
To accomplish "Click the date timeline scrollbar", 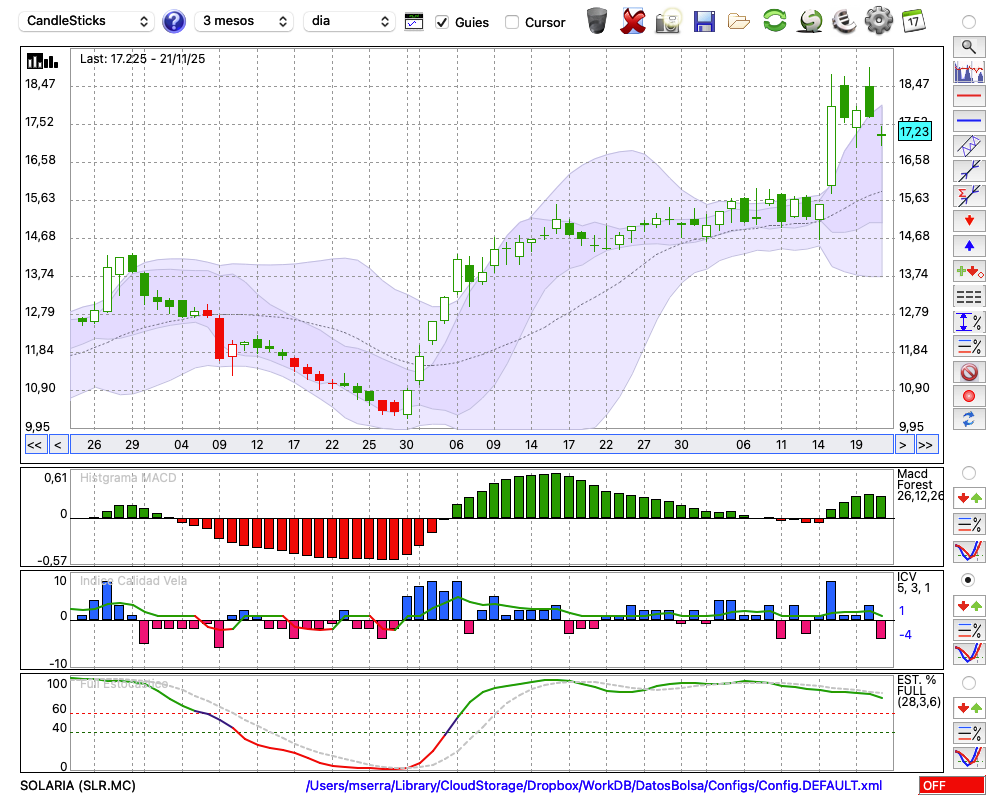I will (480, 445).
